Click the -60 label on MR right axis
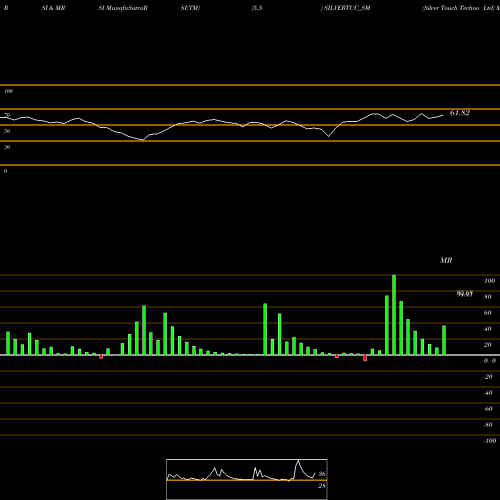The width and height of the screenshot is (500, 500). tap(488, 409)
